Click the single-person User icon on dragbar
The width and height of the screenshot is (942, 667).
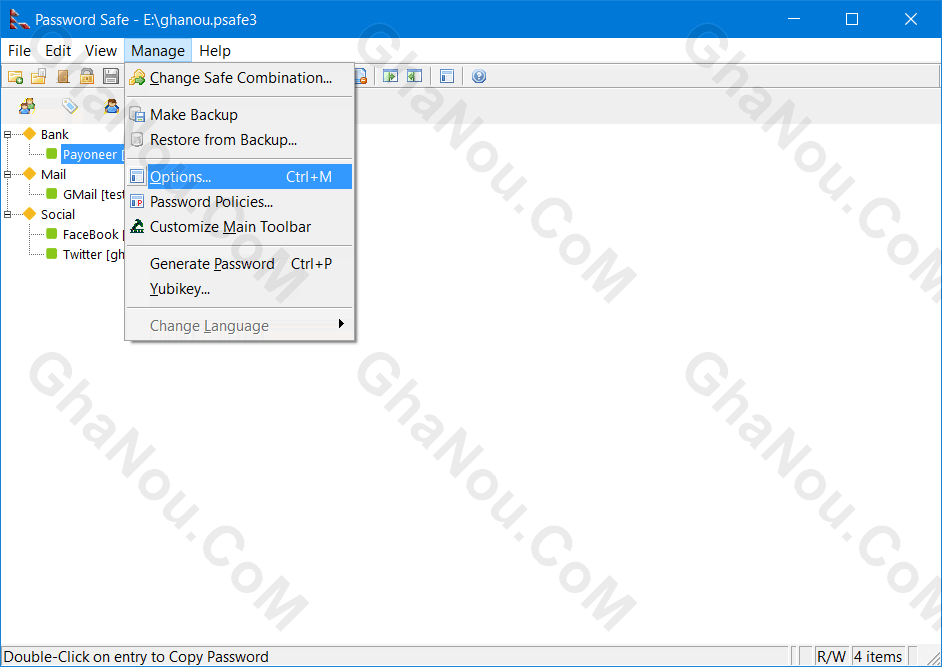tap(112, 106)
